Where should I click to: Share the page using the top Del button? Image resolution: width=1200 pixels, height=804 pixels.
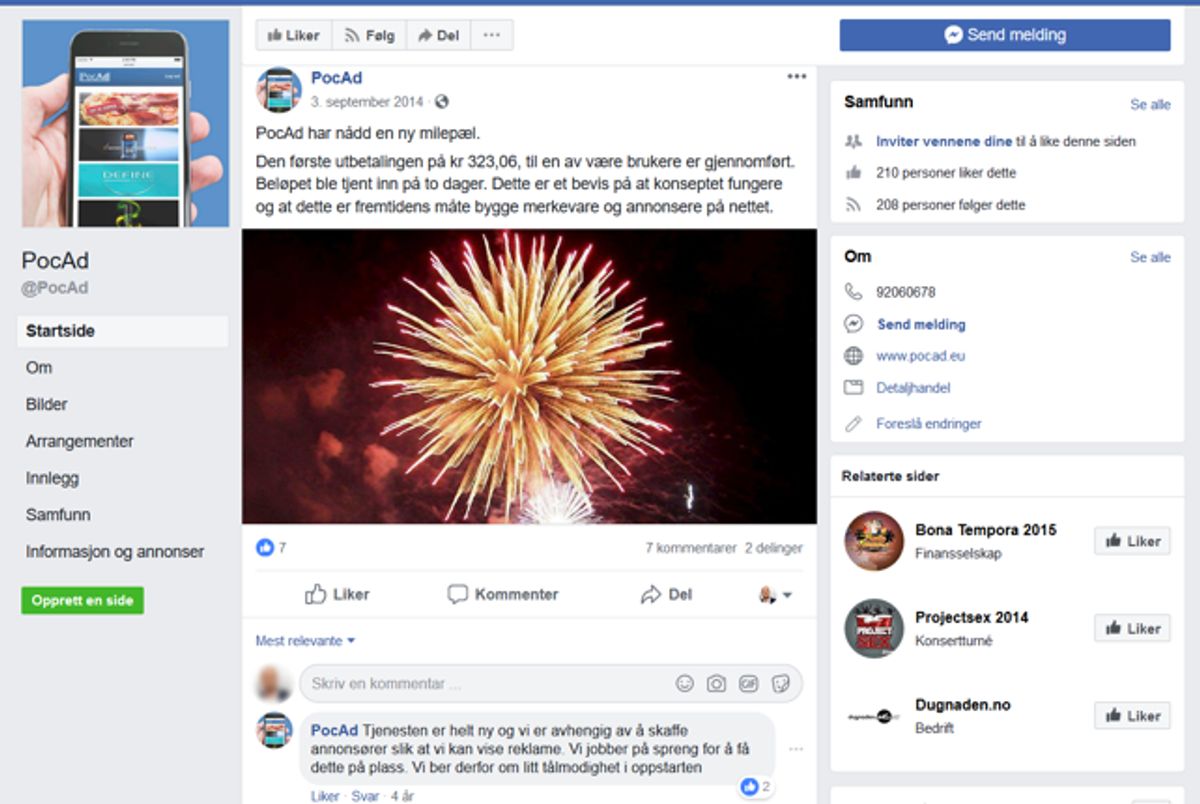[438, 35]
